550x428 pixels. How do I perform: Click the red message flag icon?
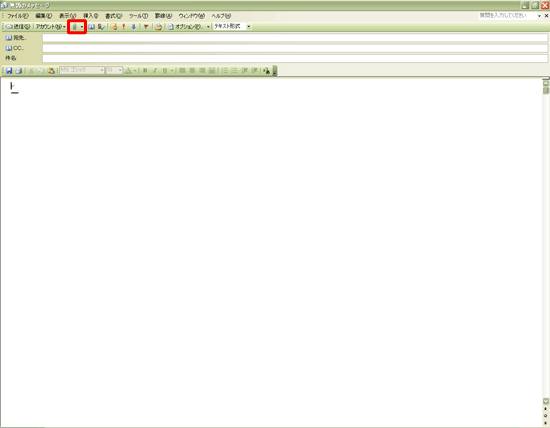pyautogui.click(x=146, y=27)
